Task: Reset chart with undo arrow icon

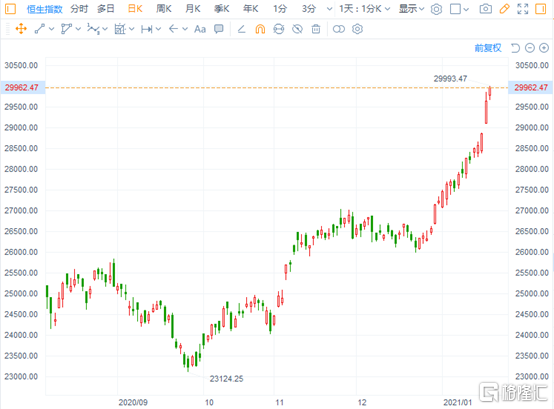Action: (x=515, y=48)
